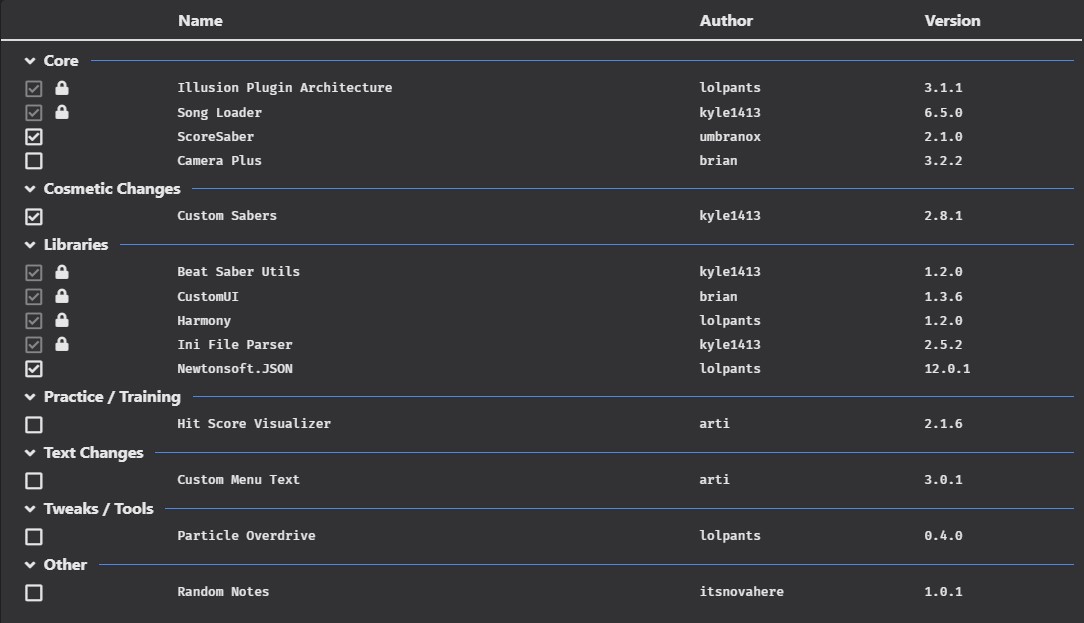Enable the Hit Score Visualizer mod

tap(34, 425)
